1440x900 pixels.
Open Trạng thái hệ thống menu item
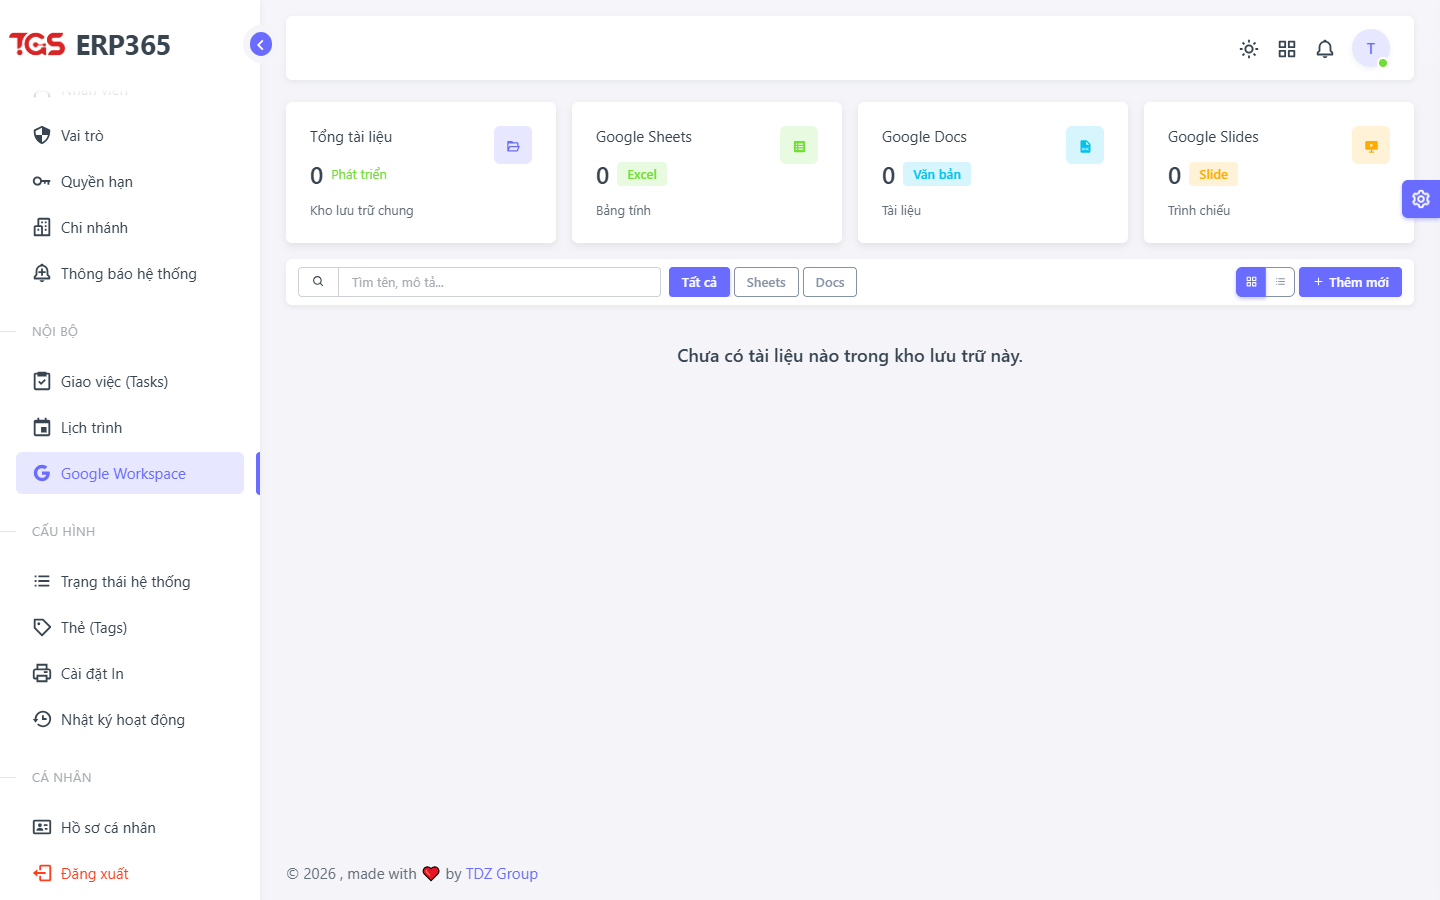pyautogui.click(x=130, y=581)
